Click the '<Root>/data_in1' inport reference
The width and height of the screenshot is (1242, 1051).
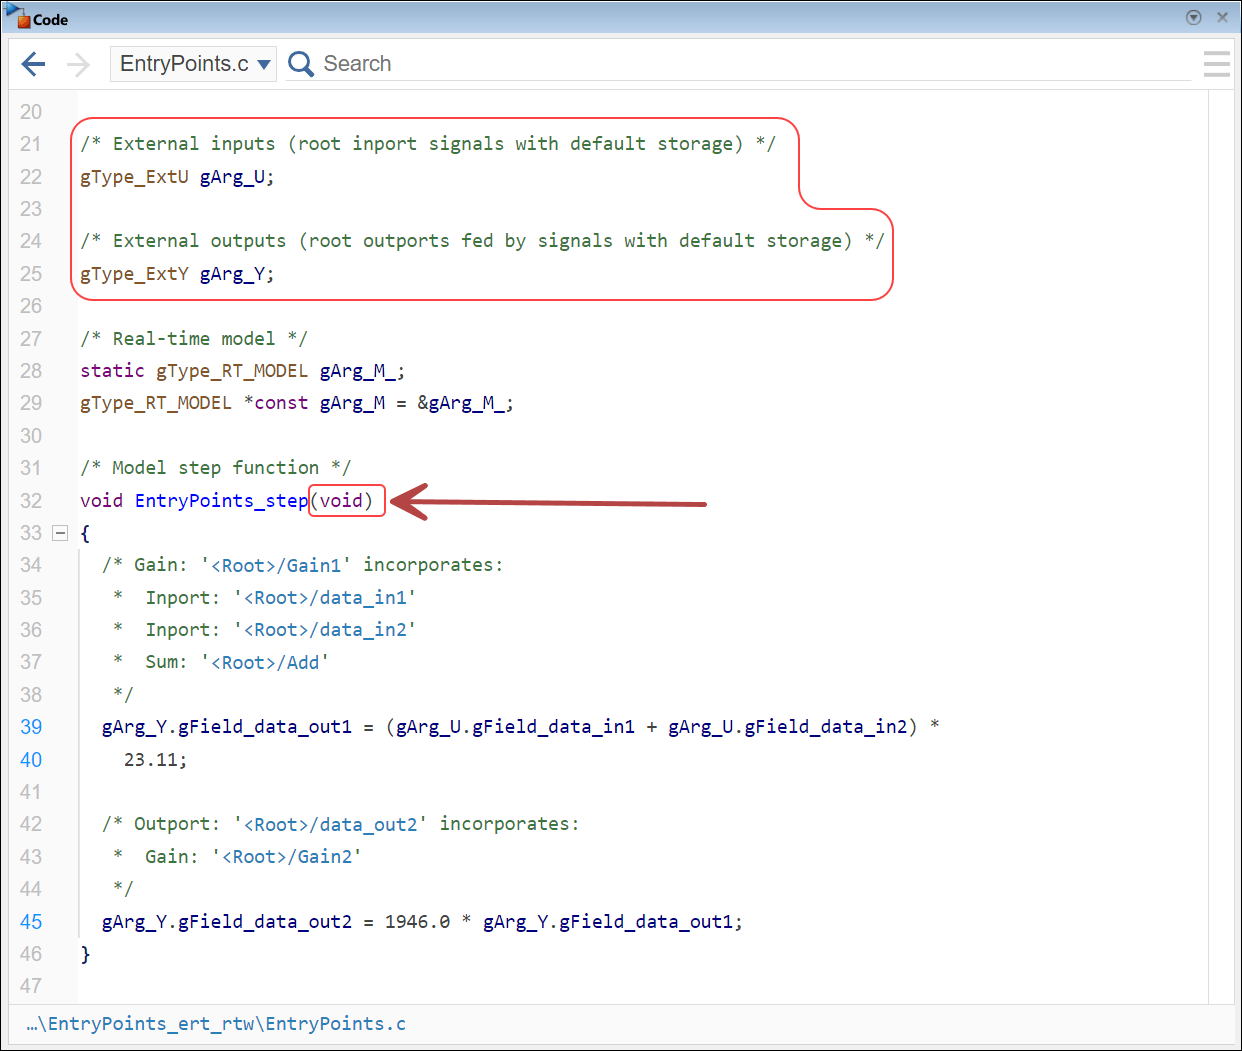click(x=325, y=597)
